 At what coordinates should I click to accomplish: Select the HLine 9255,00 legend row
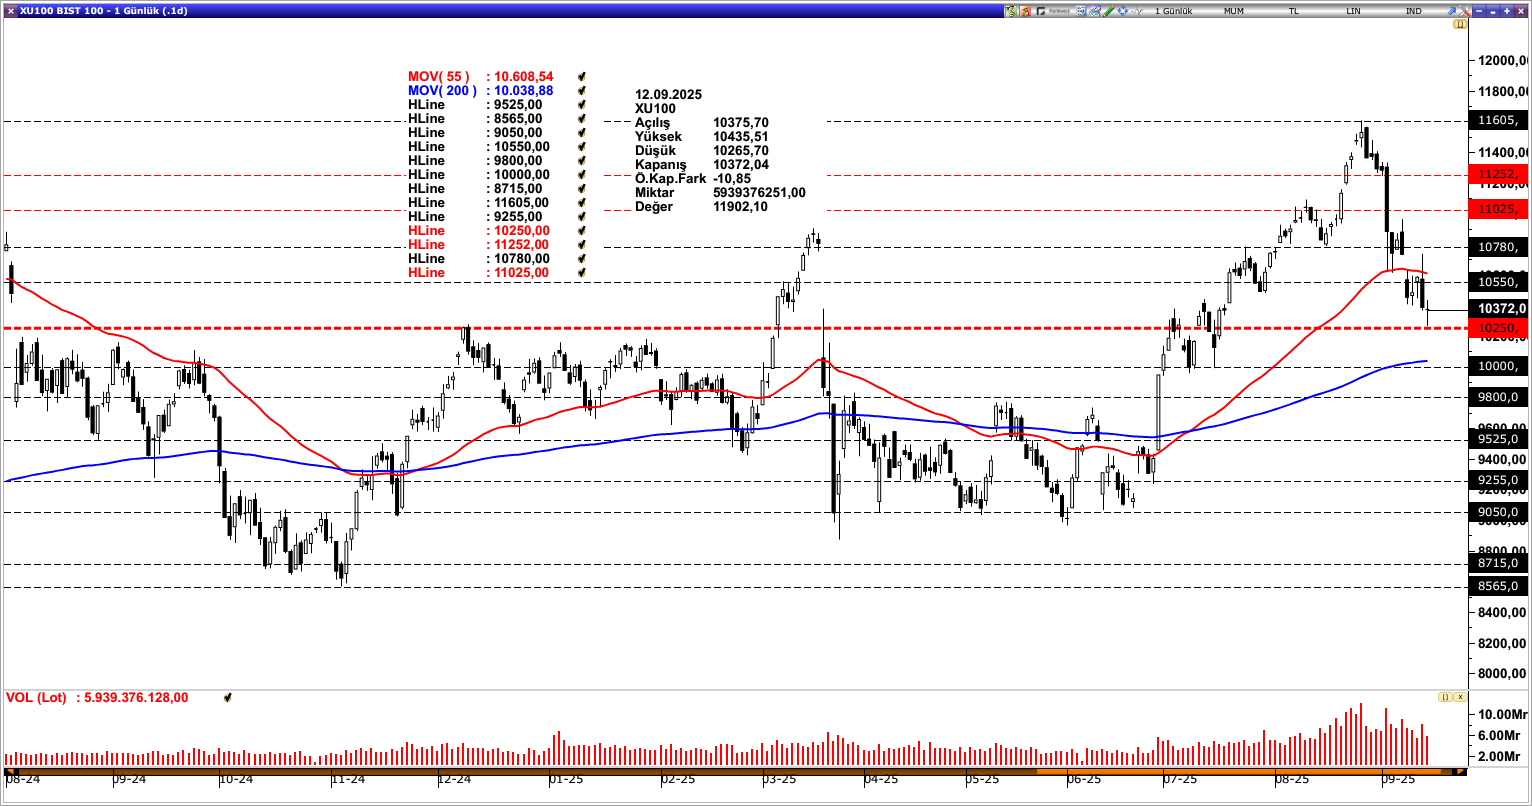tap(475, 217)
